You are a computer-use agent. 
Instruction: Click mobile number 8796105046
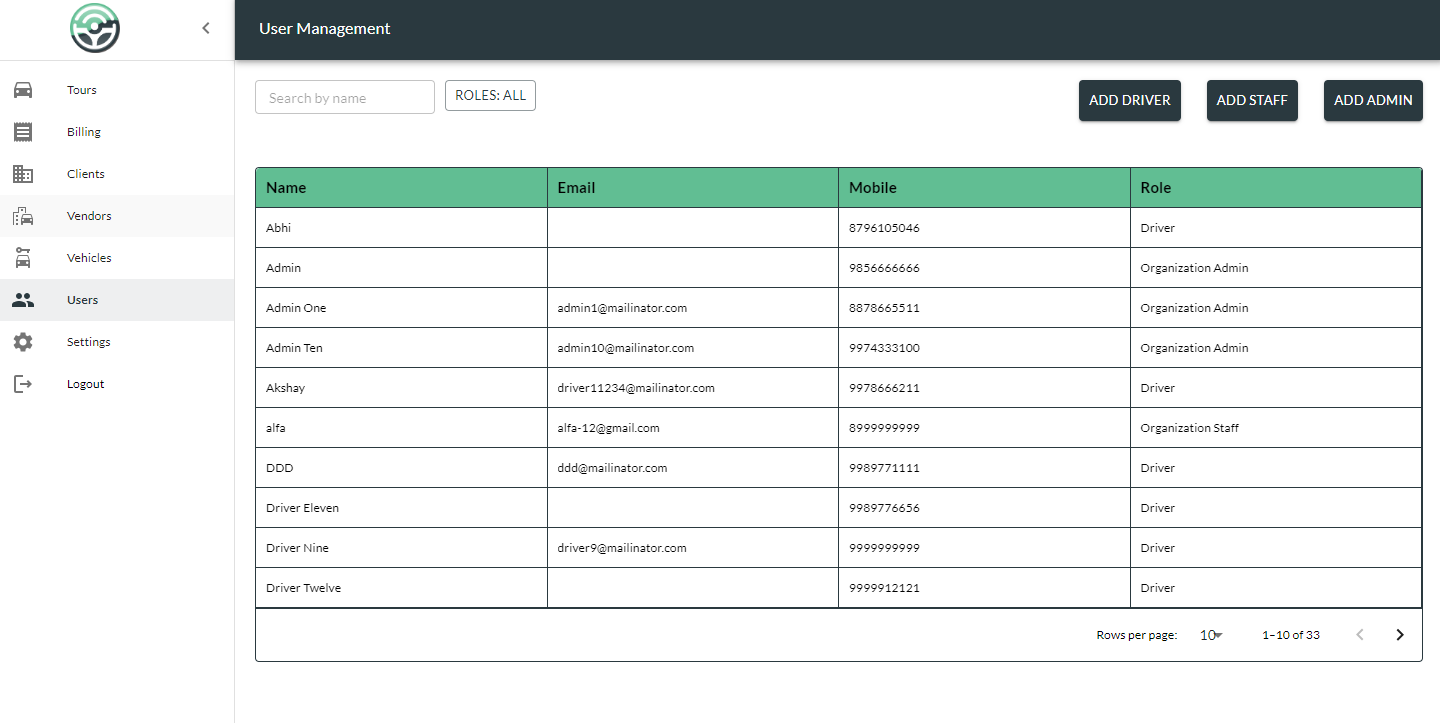[884, 228]
